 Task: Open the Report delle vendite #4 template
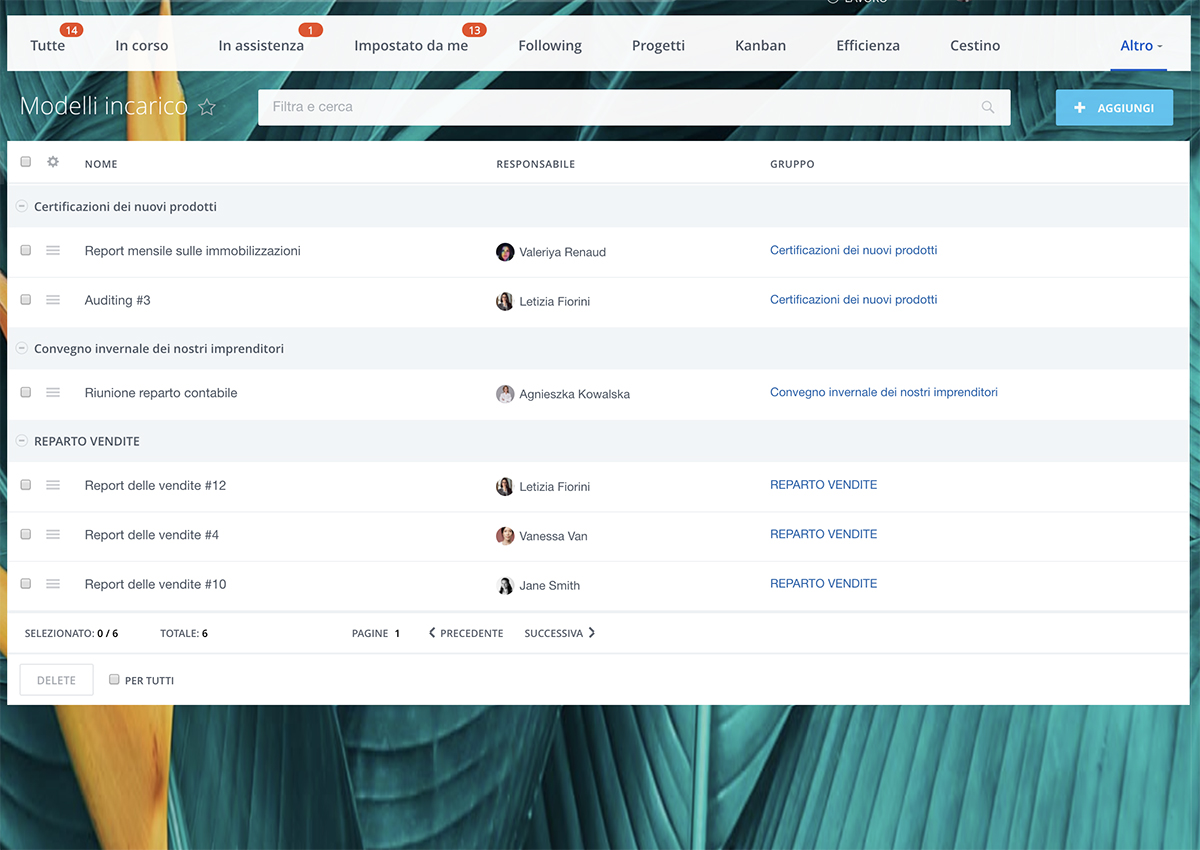point(152,535)
